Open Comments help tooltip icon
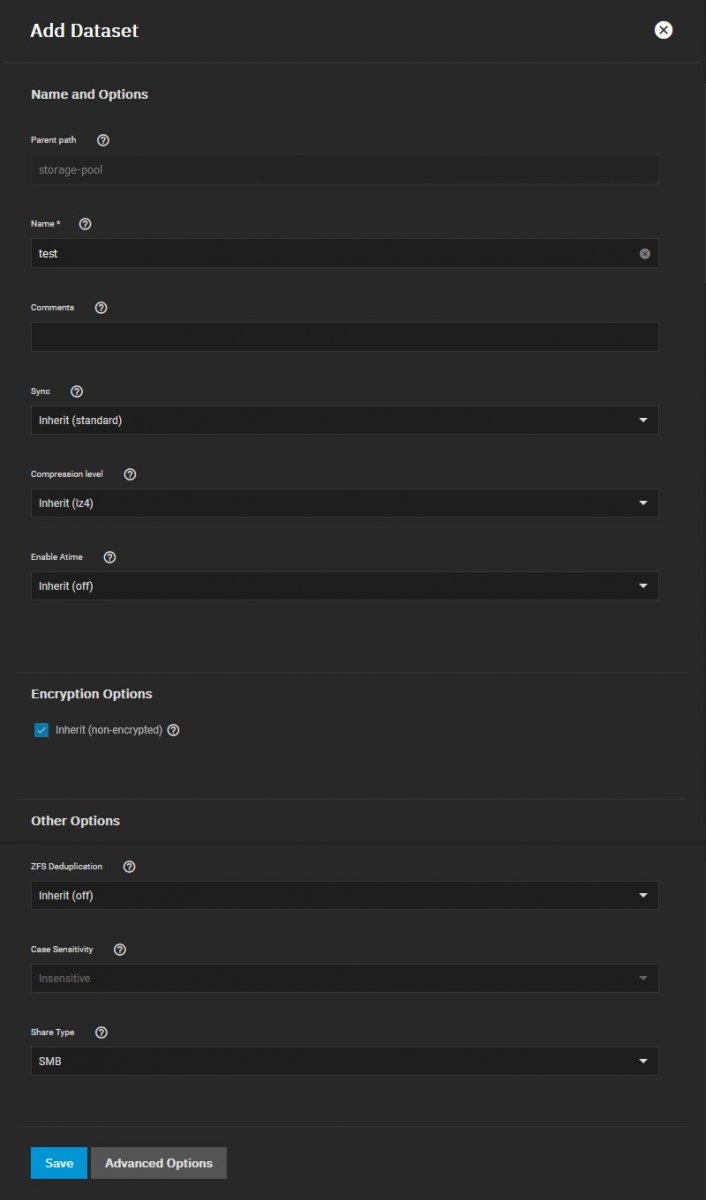 click(101, 308)
